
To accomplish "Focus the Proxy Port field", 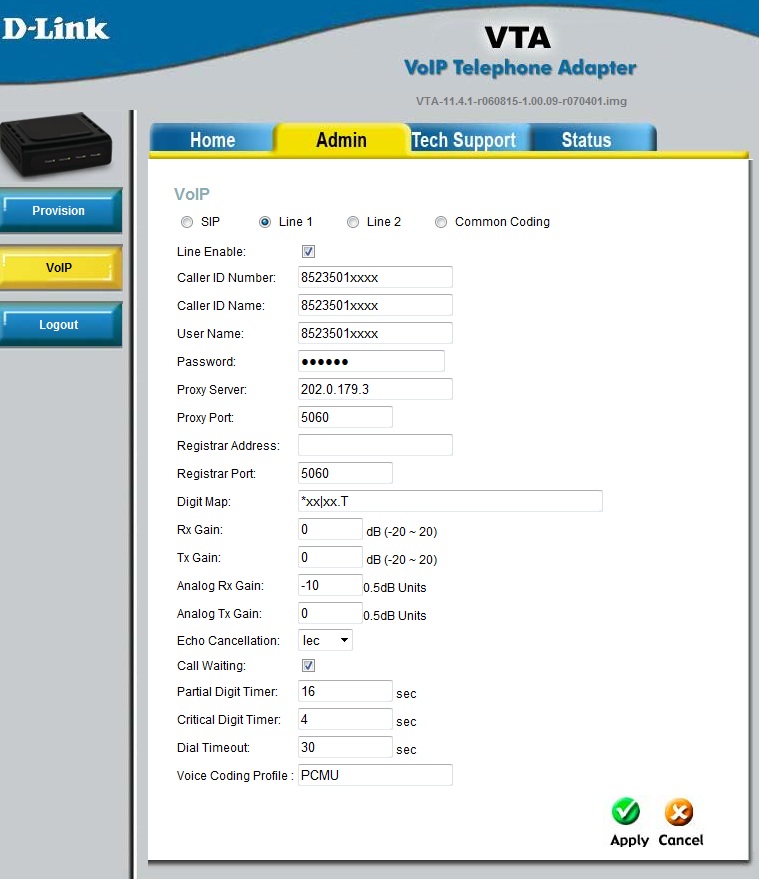I will click(345, 417).
